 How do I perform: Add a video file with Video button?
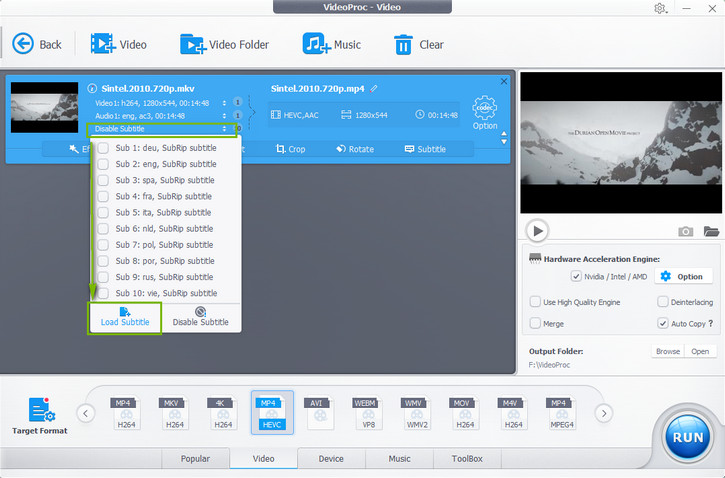point(118,44)
